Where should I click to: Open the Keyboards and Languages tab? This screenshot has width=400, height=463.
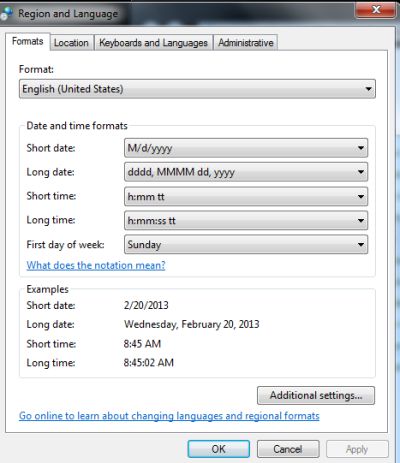pyautogui.click(x=153, y=43)
